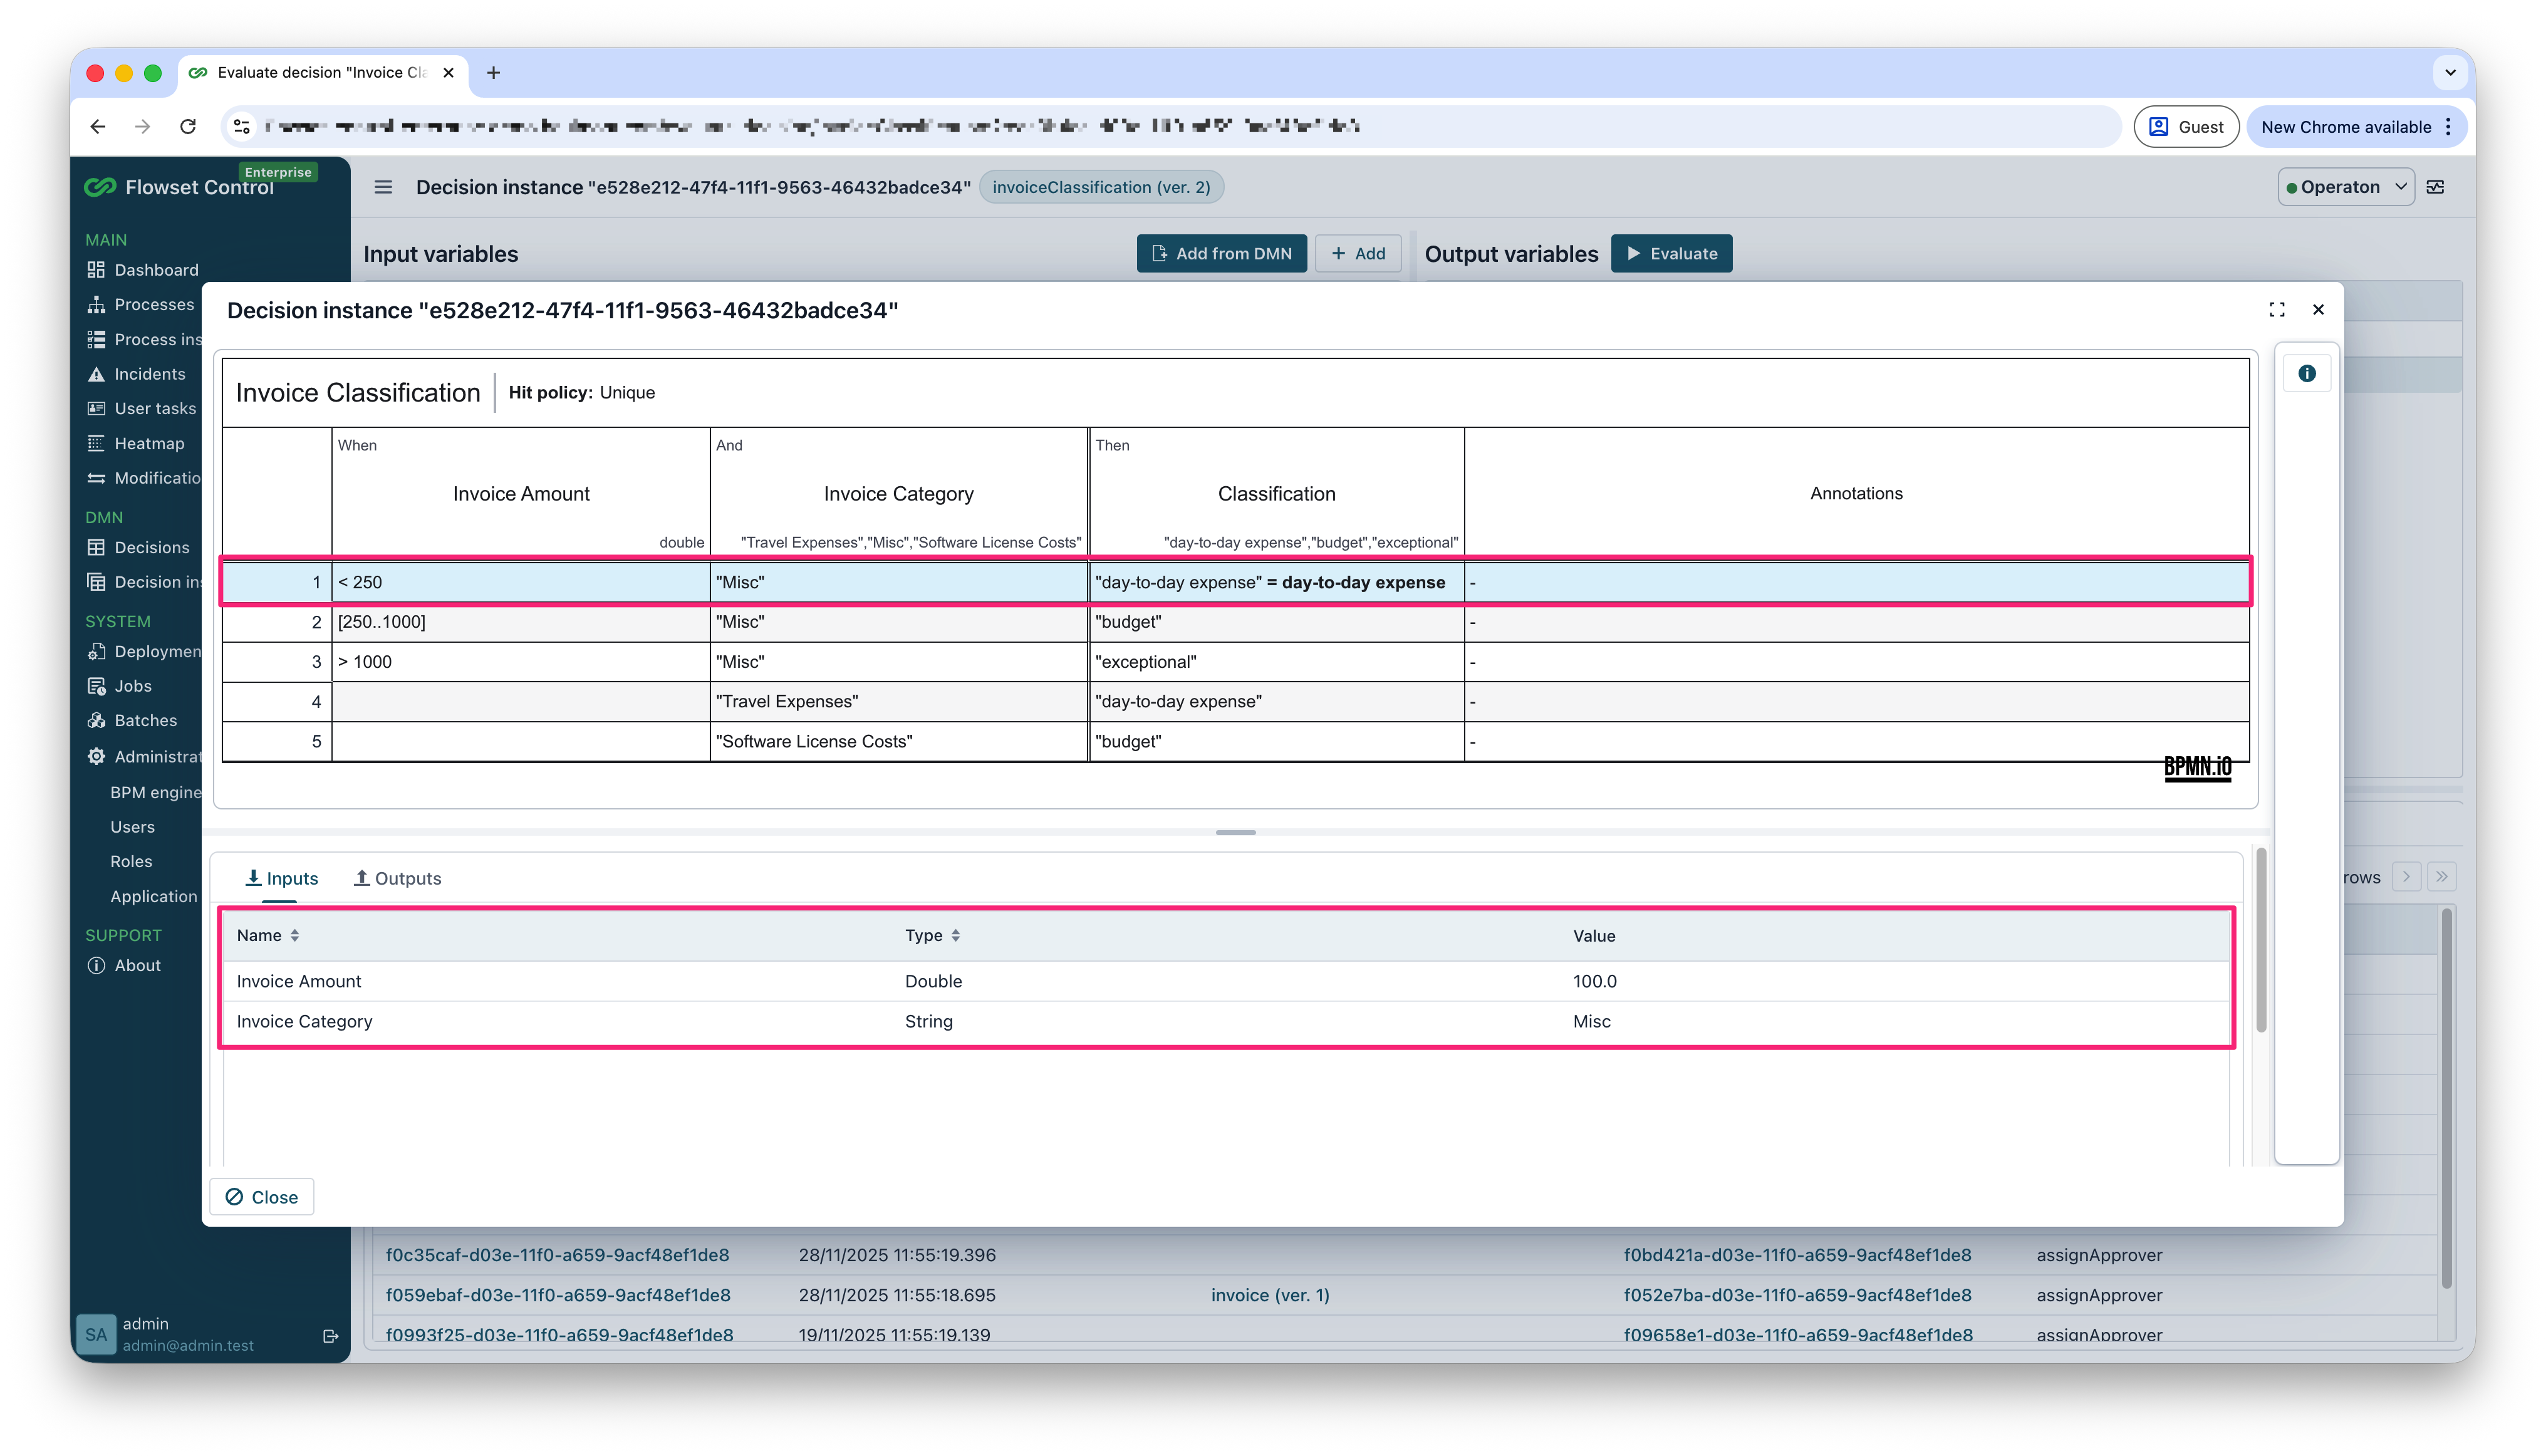Open the Processes sidebar item
The width and height of the screenshot is (2546, 1456).
tap(140, 304)
